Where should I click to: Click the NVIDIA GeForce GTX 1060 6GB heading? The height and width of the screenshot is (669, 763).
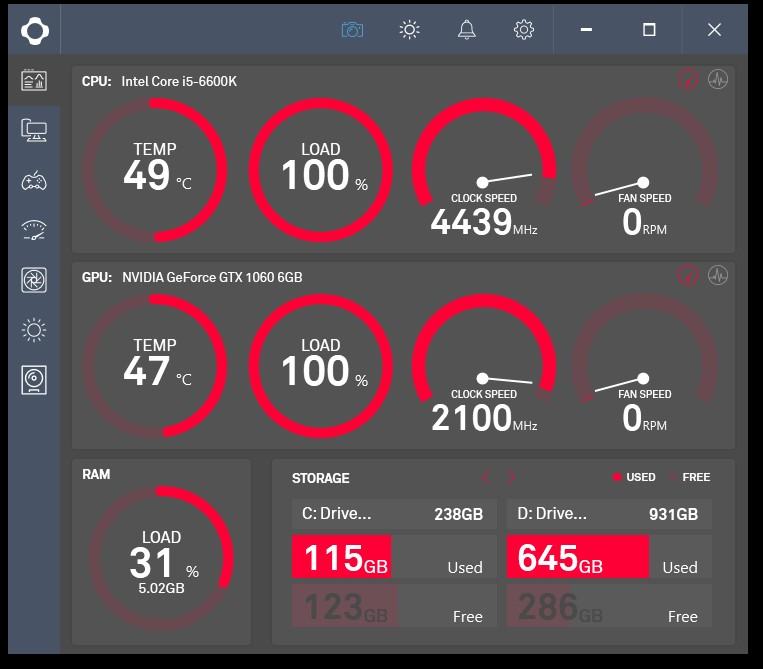212,277
